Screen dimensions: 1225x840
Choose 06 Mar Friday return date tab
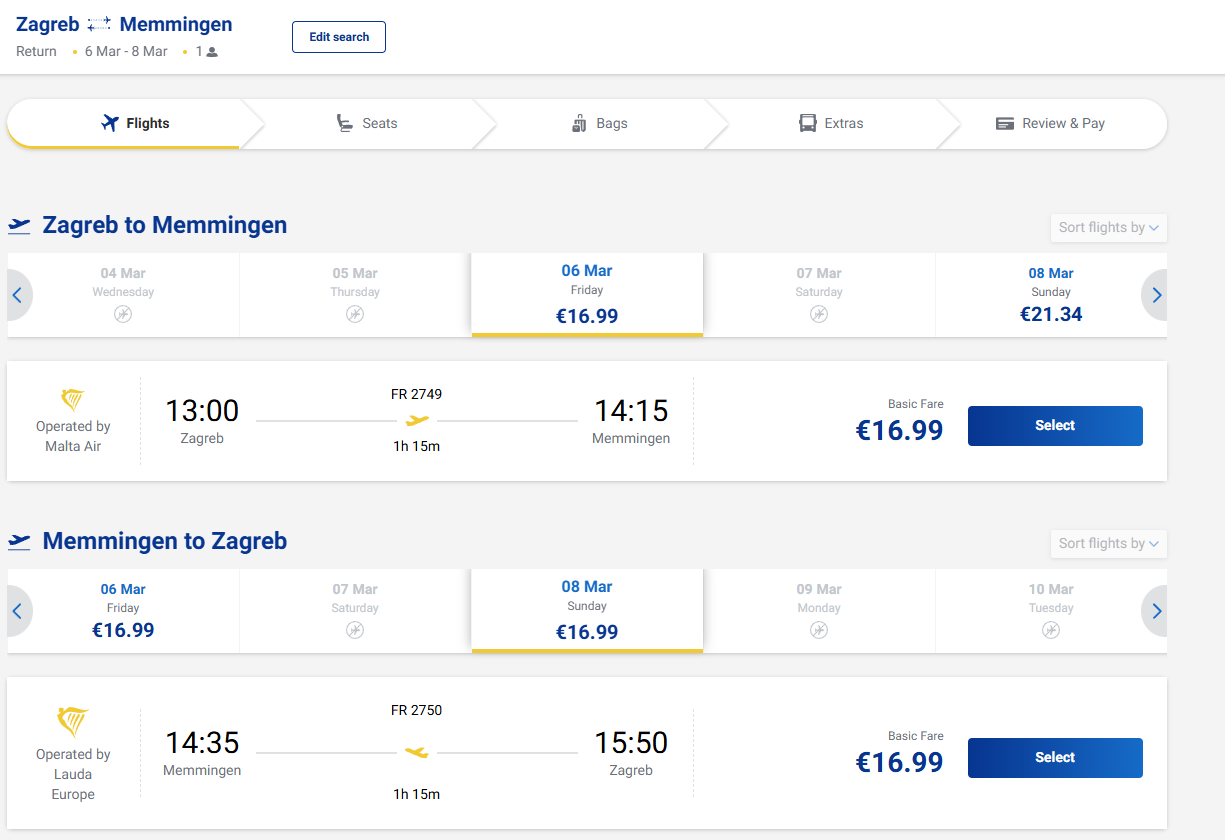[x=123, y=611]
